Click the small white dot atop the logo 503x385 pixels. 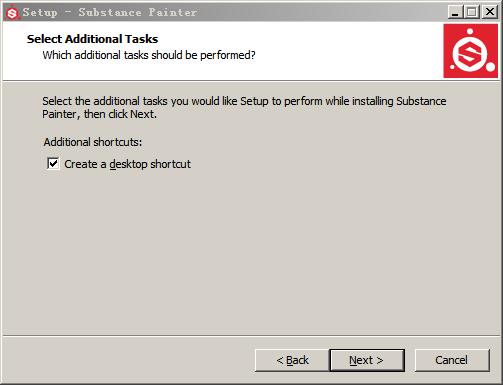coord(470,32)
